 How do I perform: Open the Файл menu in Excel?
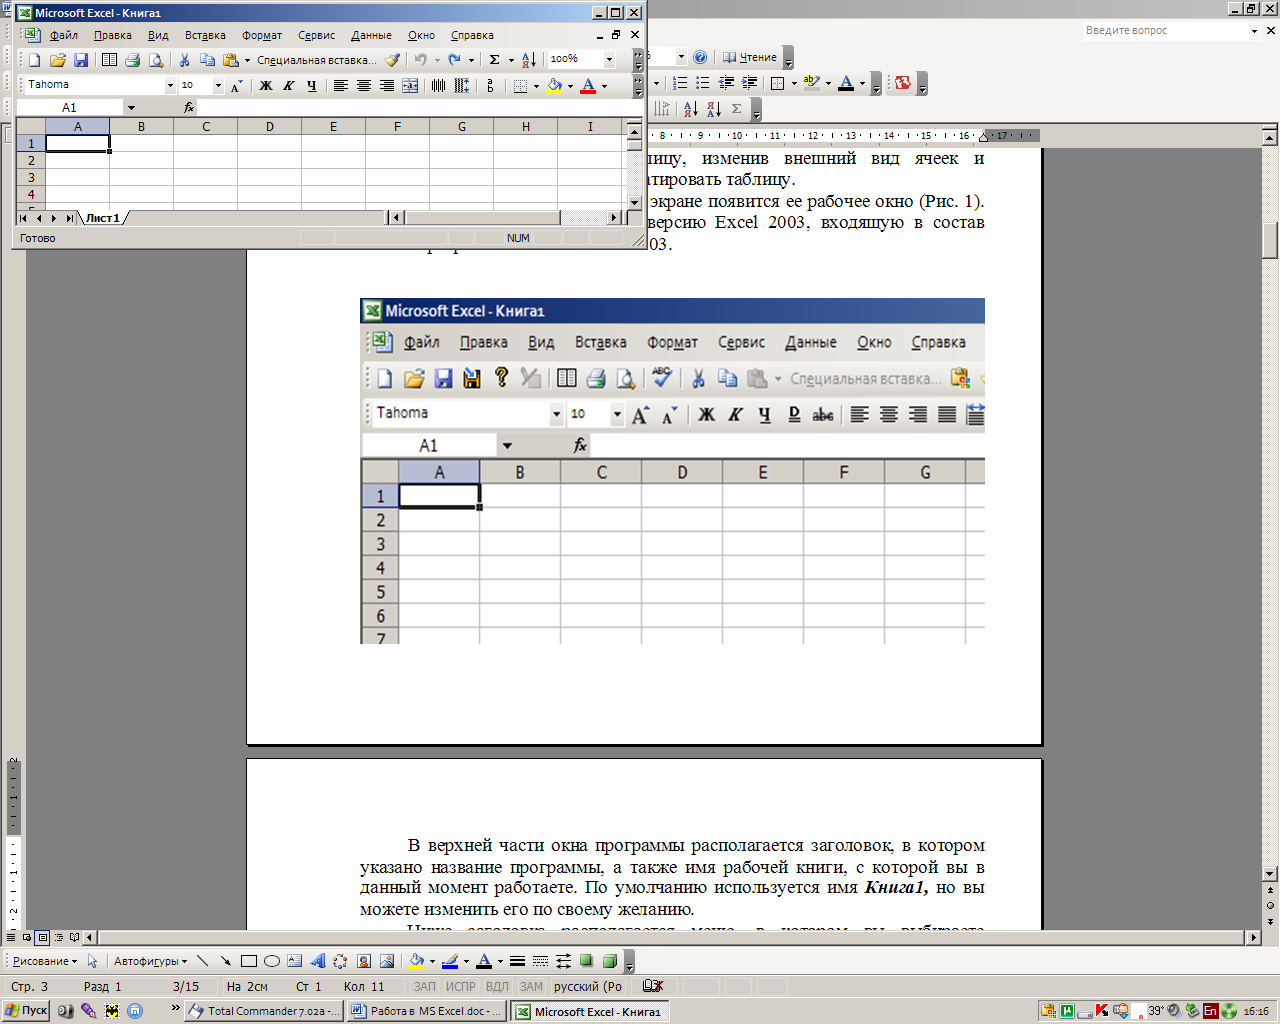point(64,35)
